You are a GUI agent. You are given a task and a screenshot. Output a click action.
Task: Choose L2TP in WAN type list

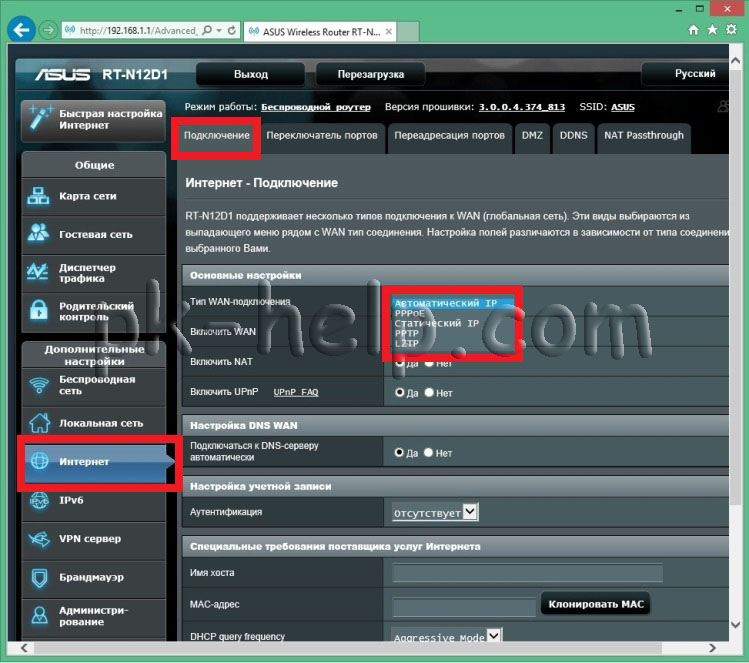tap(453, 343)
